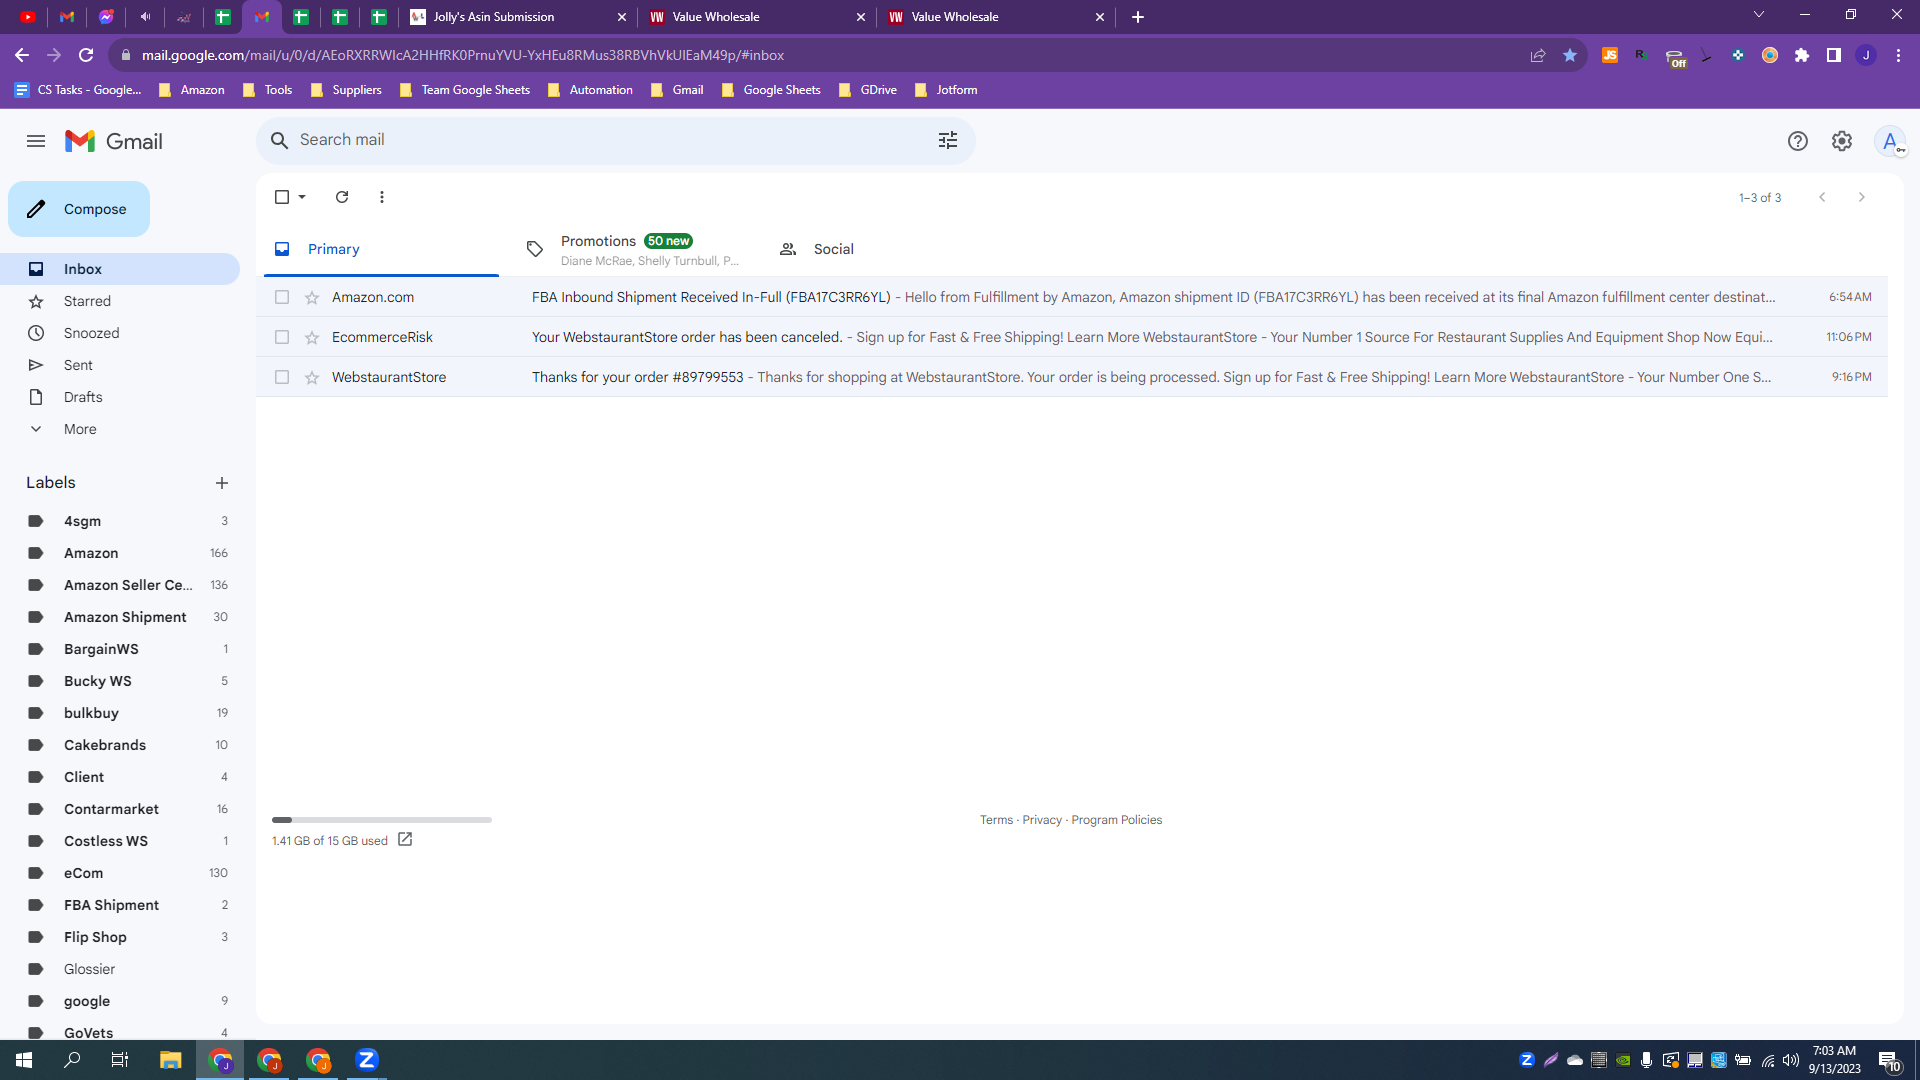Open the Privacy link
The height and width of the screenshot is (1080, 1920).
(1042, 820)
